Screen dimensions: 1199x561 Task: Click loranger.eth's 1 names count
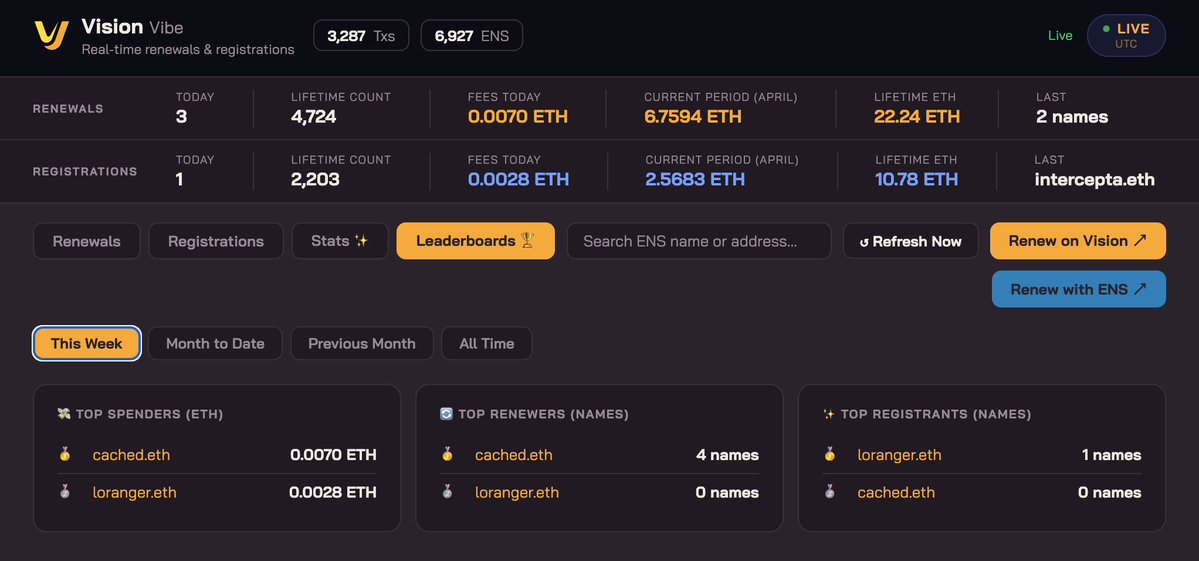pos(1111,455)
